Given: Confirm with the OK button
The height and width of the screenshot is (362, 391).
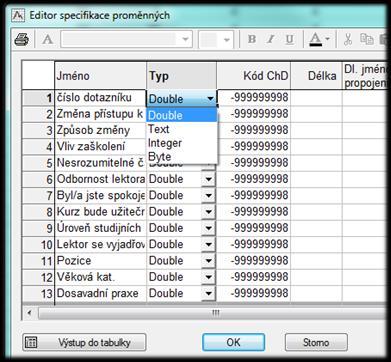Looking at the screenshot, I should pos(233,342).
